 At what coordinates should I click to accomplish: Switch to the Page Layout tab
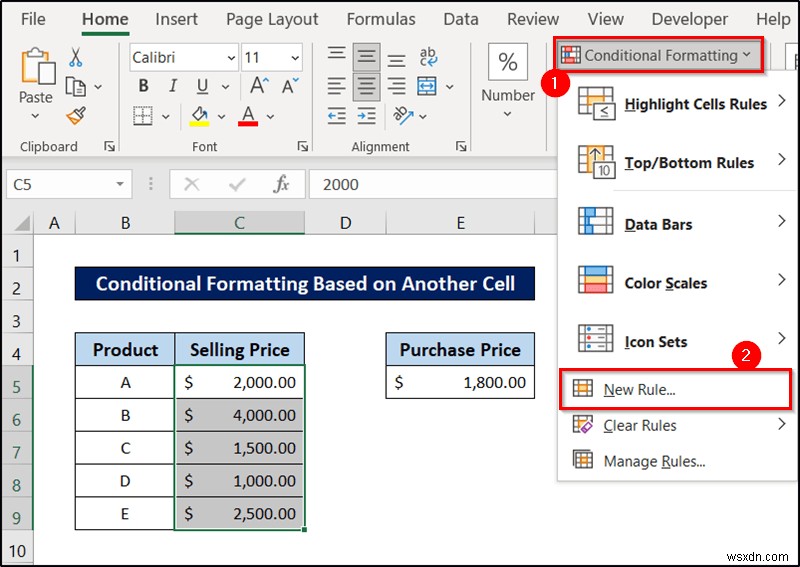272,19
